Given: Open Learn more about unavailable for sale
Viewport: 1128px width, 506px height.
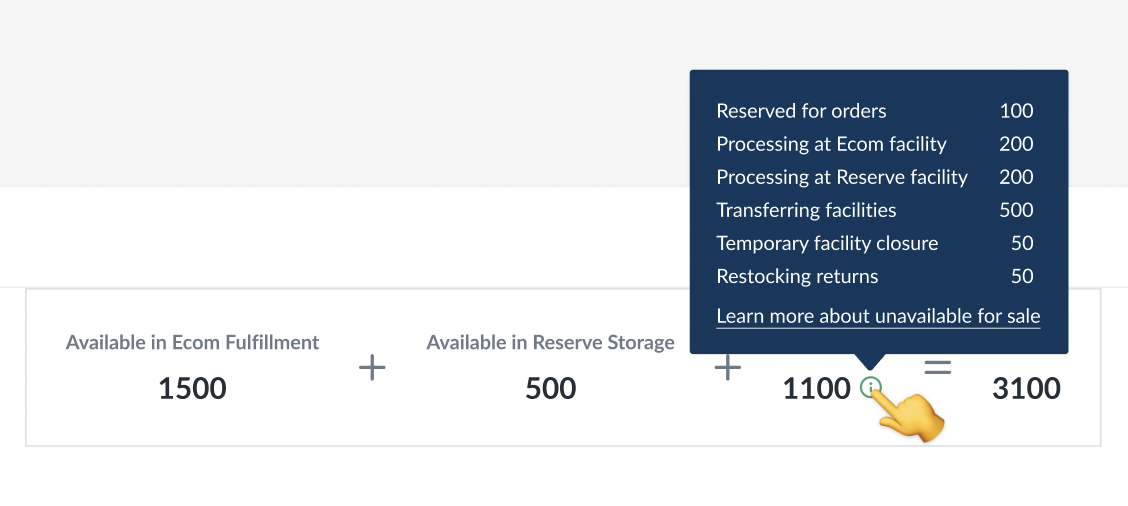Looking at the screenshot, I should tap(878, 316).
